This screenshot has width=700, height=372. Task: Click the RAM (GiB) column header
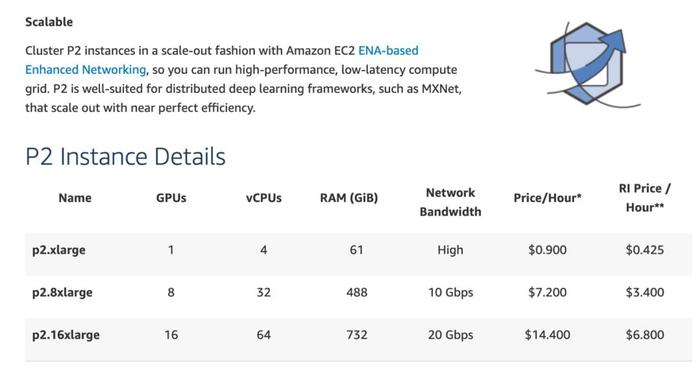[349, 198]
